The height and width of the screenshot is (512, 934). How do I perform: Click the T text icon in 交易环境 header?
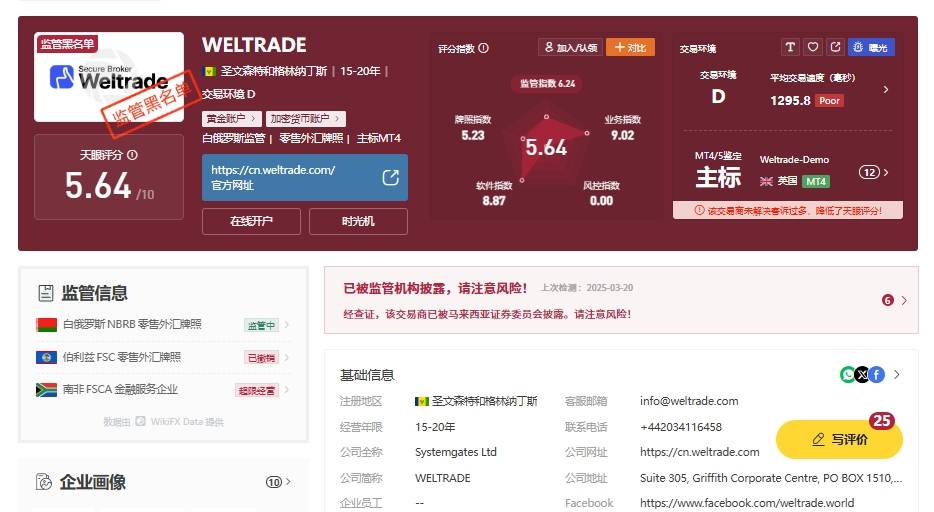coord(790,47)
